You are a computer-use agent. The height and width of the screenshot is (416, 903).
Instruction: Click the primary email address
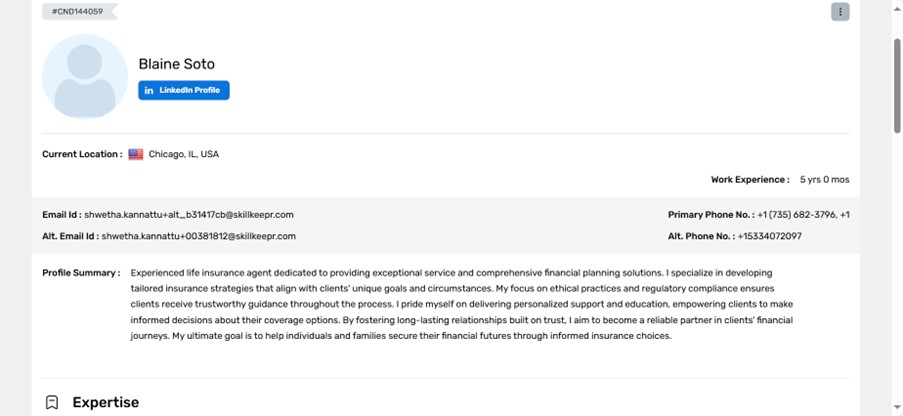point(188,215)
